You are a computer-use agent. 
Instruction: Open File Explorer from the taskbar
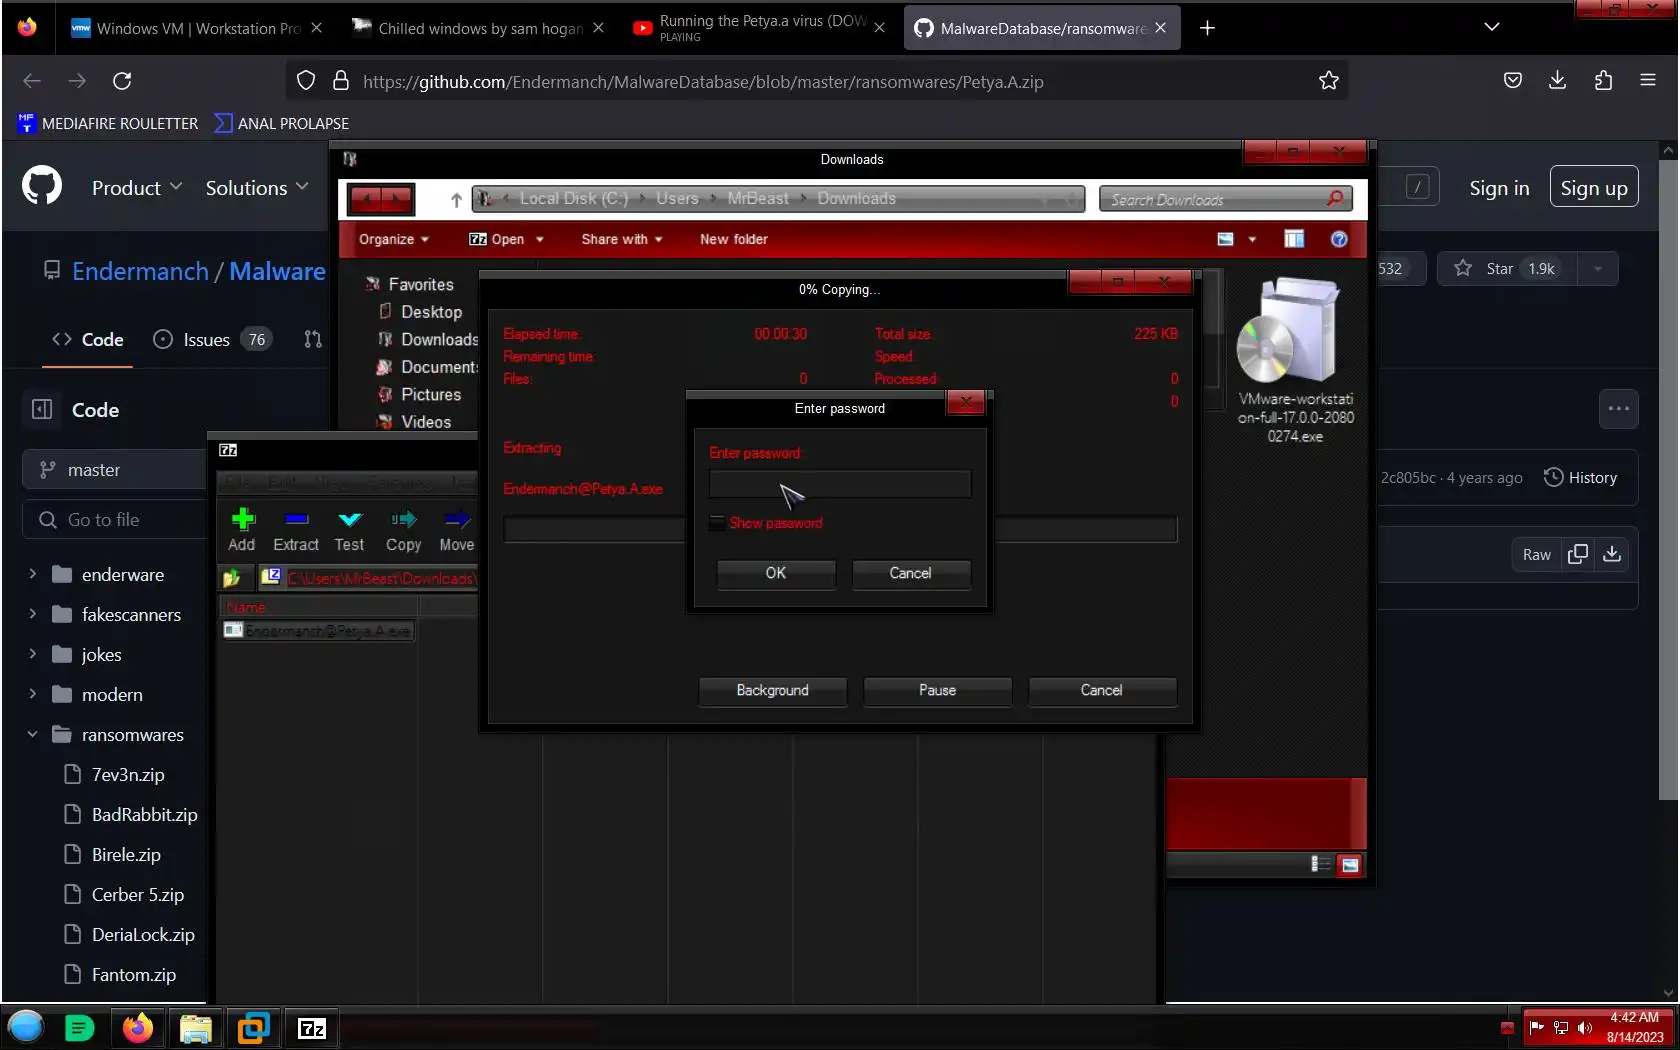[196, 1028]
